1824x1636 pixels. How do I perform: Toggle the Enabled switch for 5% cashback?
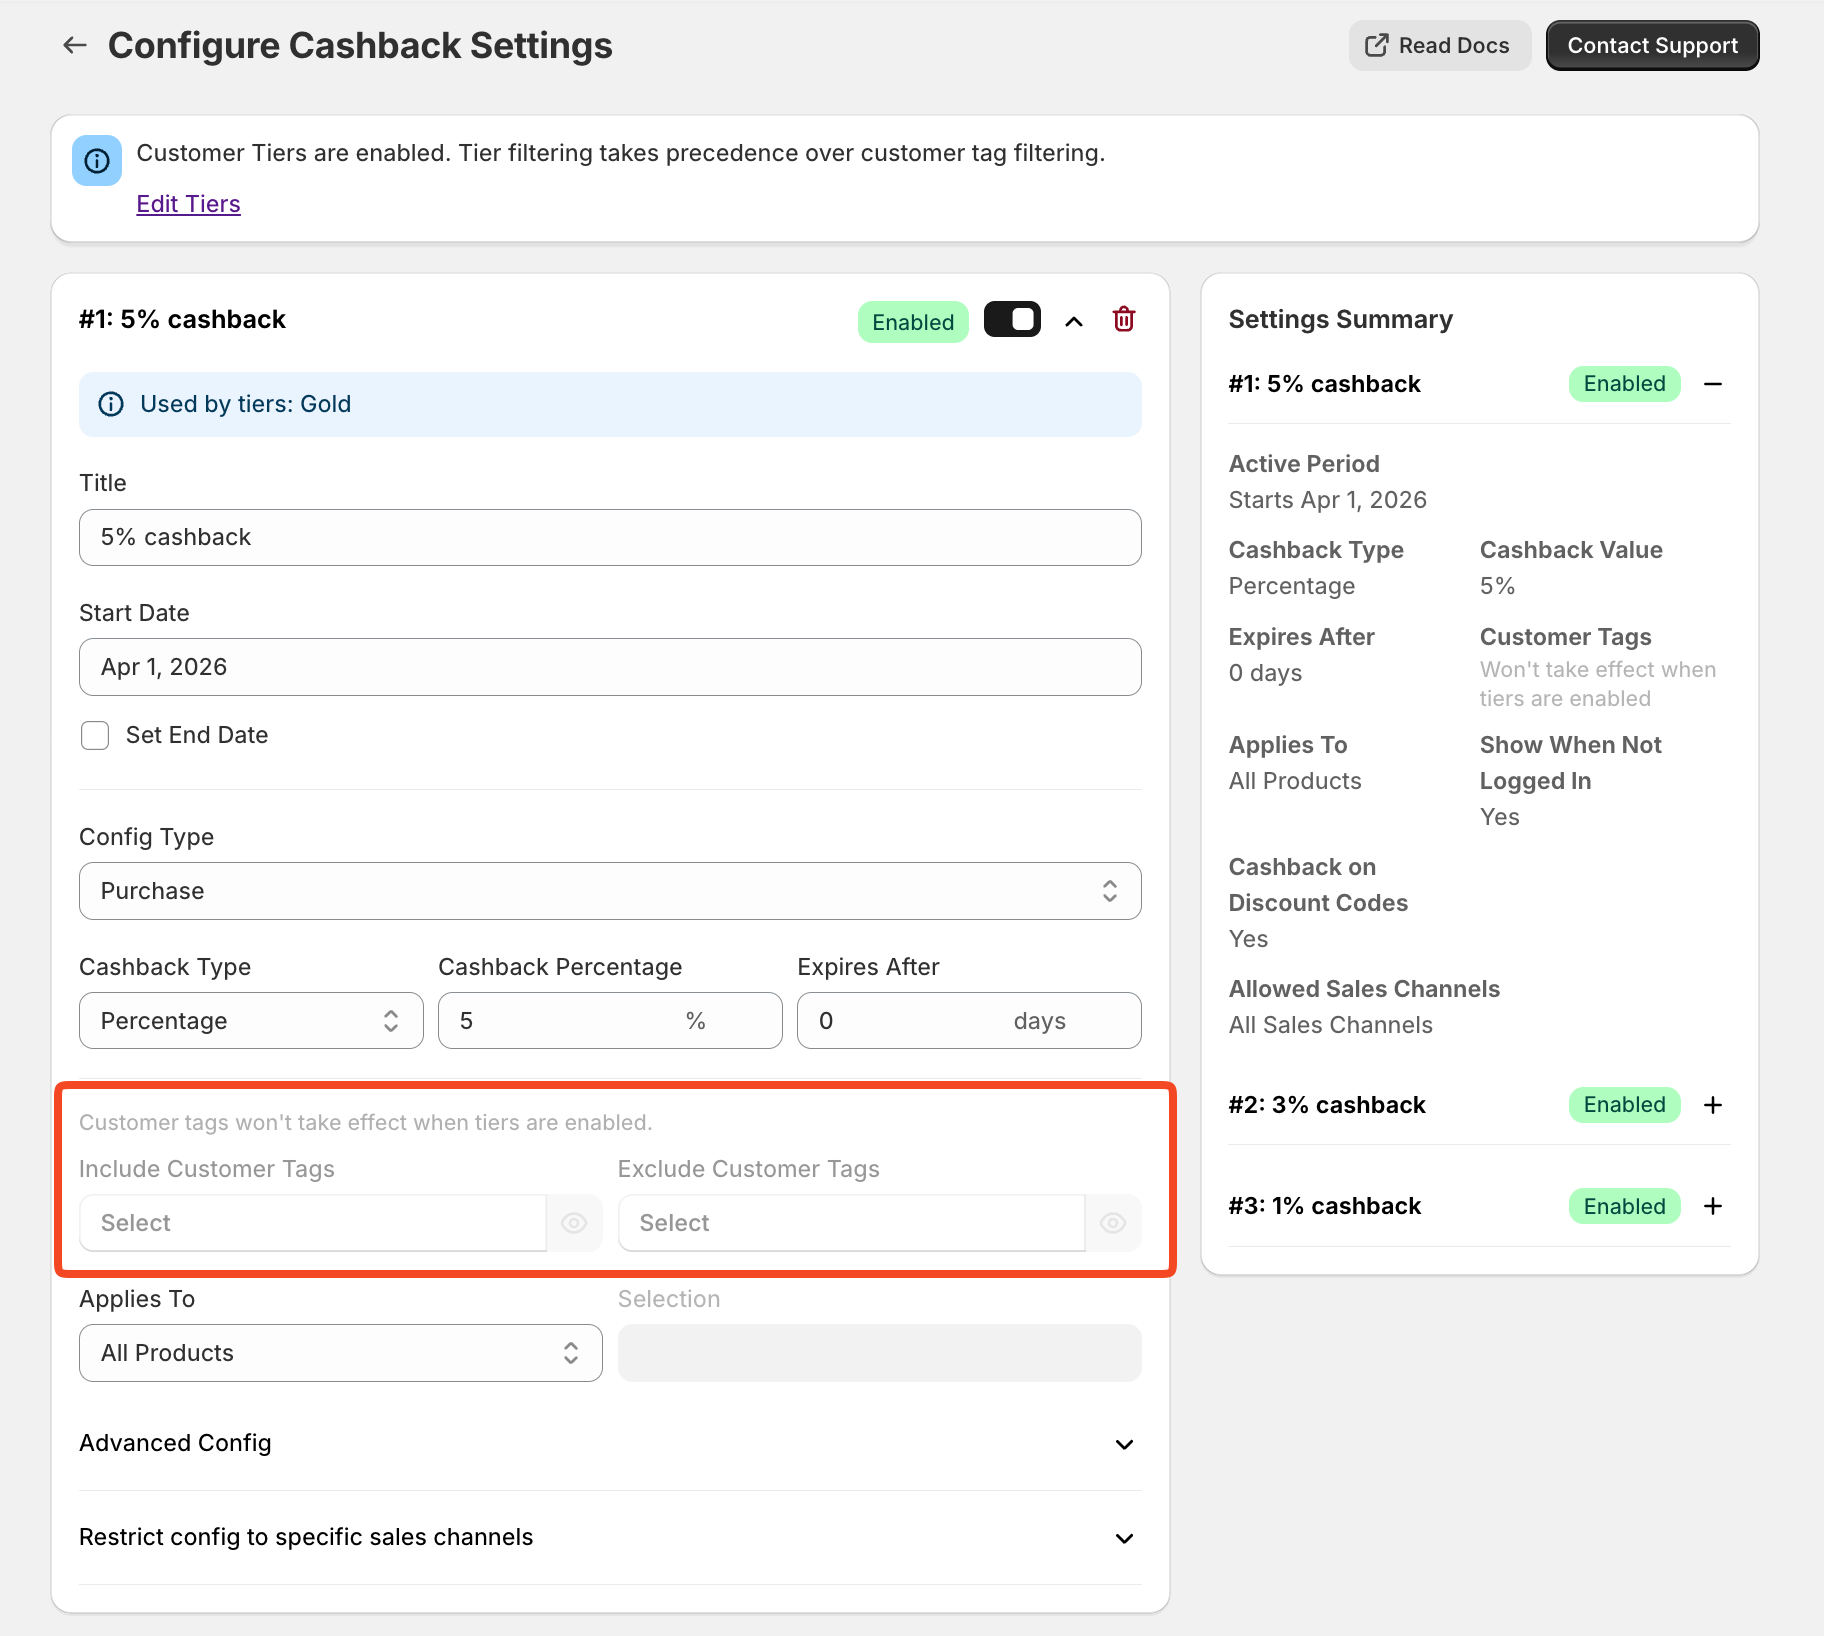pyautogui.click(x=1012, y=320)
